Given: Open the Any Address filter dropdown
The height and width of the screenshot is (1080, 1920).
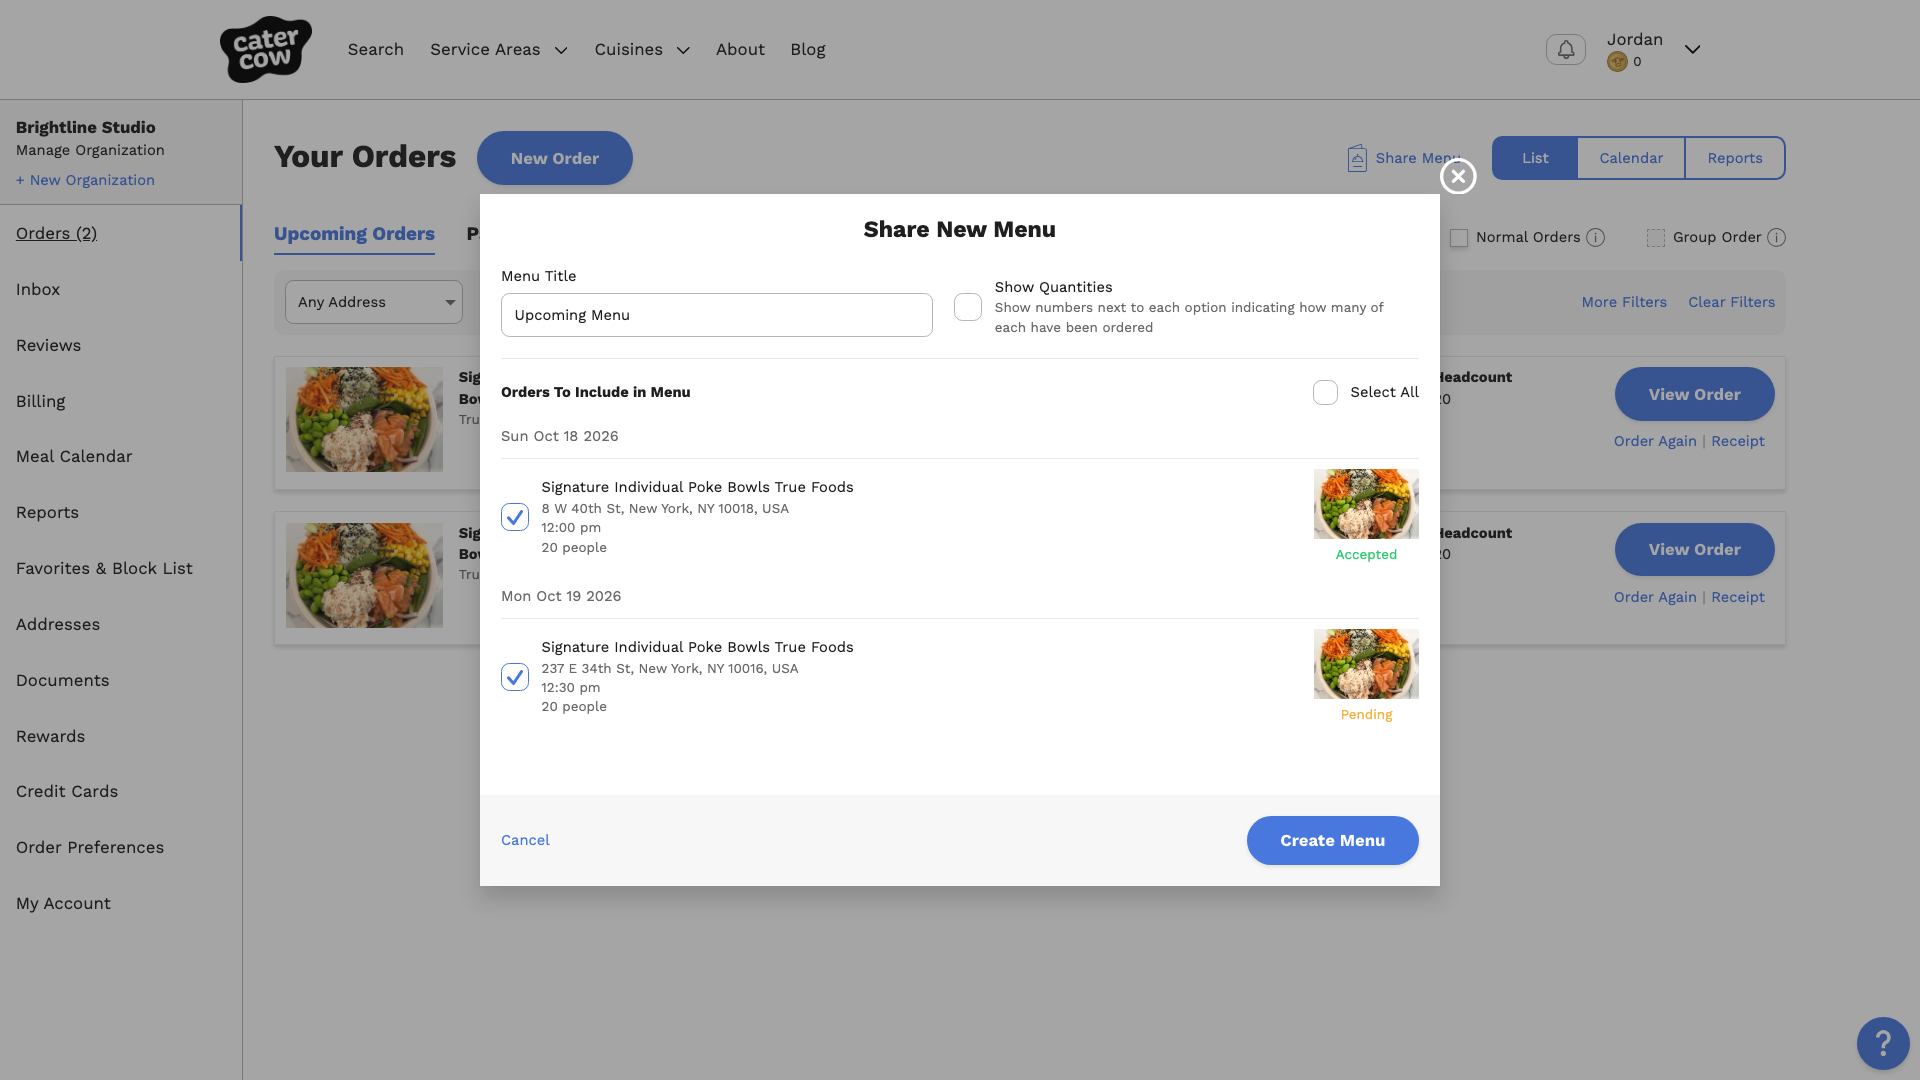Looking at the screenshot, I should [x=374, y=302].
